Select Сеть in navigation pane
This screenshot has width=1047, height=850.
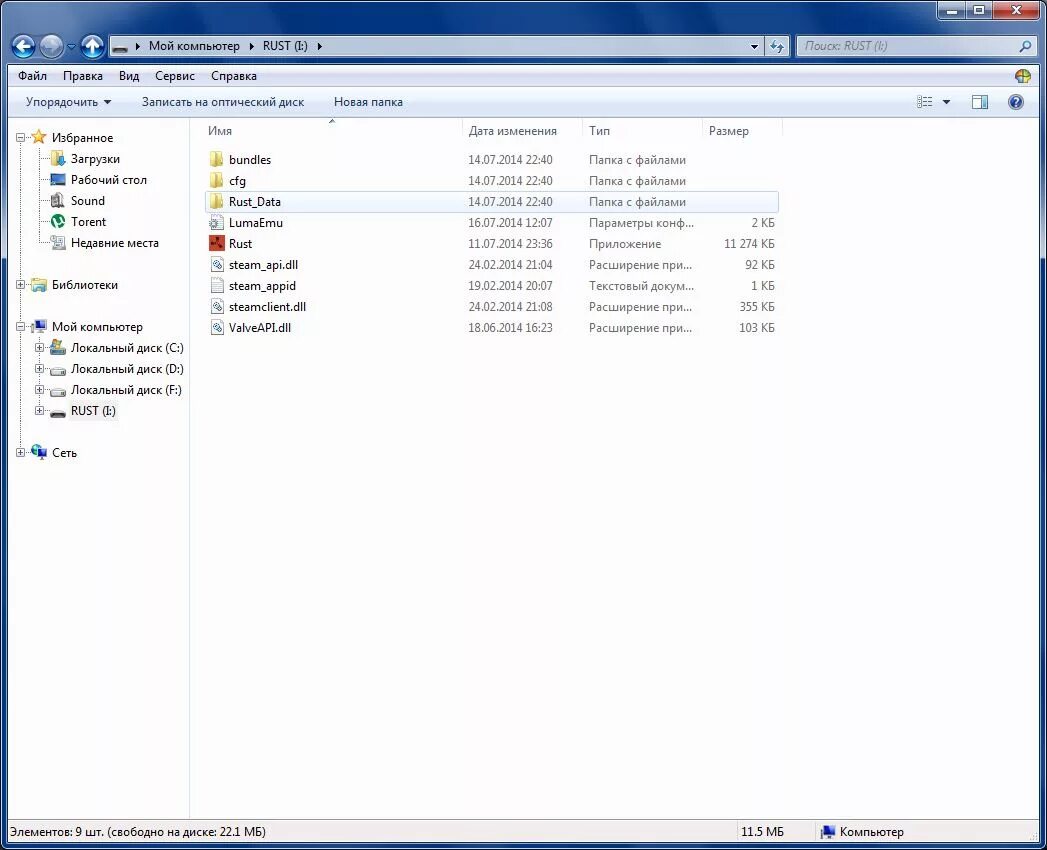[x=64, y=453]
